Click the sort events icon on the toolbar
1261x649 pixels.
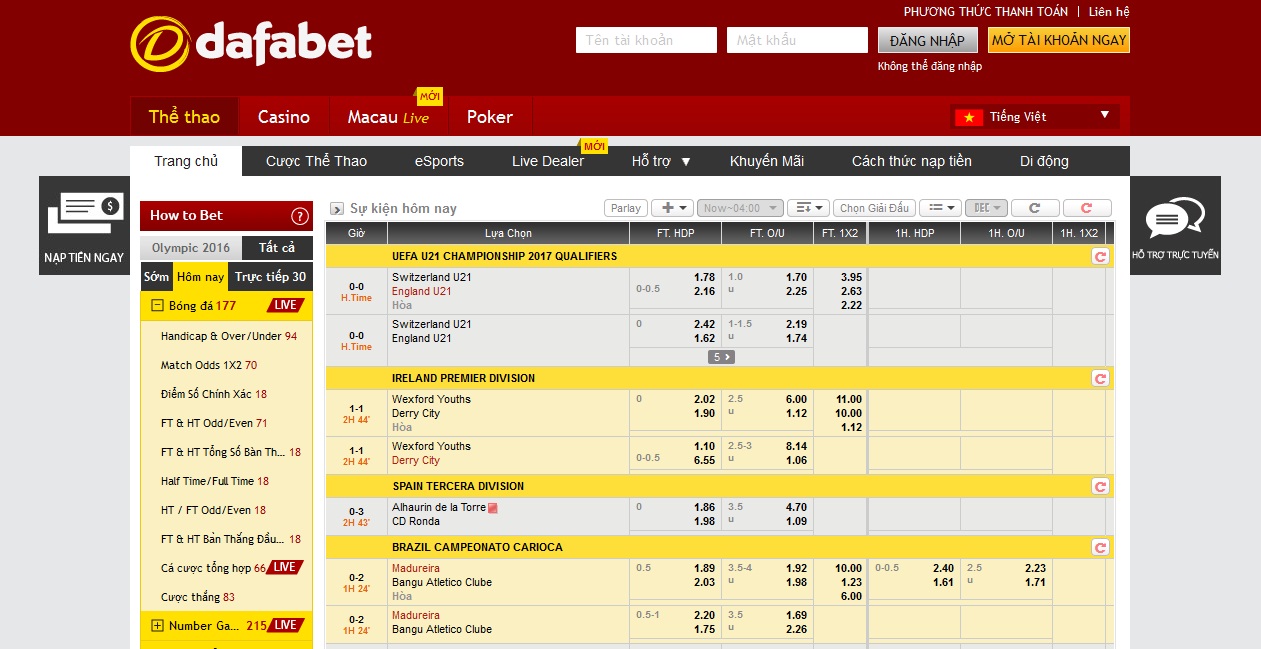coord(810,208)
